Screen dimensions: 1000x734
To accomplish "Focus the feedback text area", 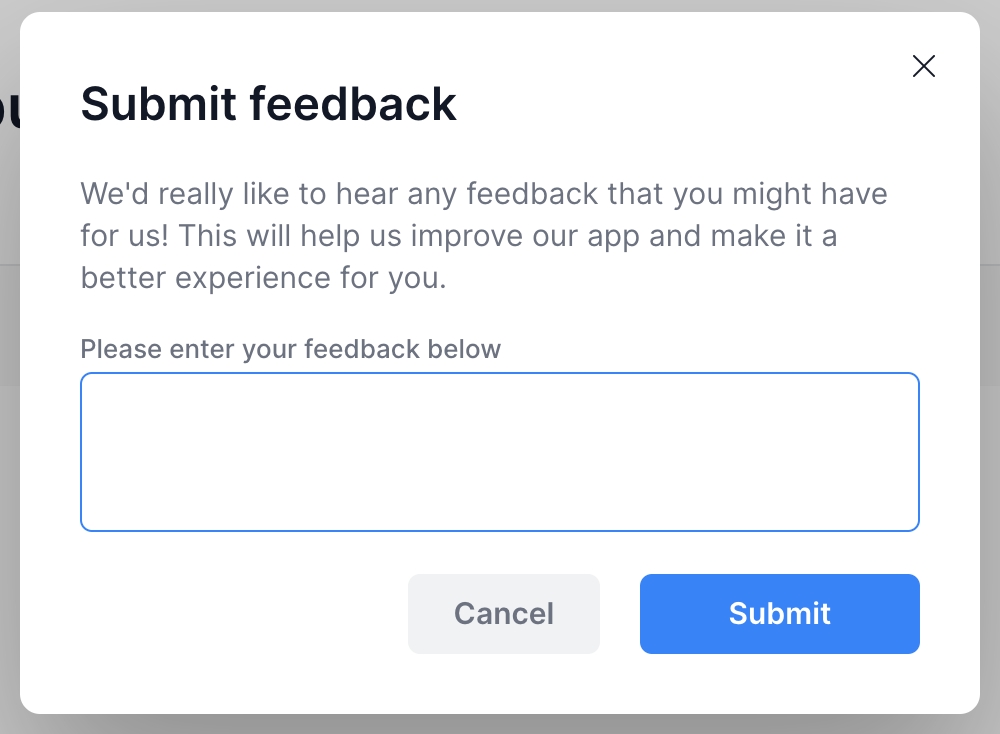I will tap(499, 451).
